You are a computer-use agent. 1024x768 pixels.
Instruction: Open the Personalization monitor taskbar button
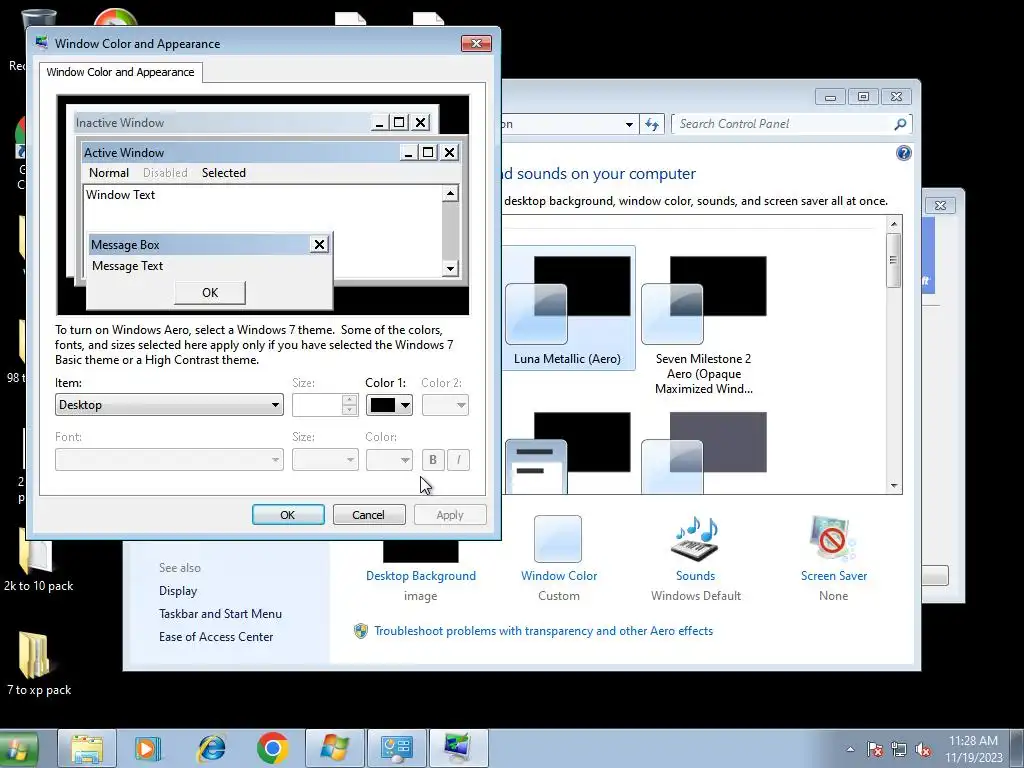pos(458,749)
